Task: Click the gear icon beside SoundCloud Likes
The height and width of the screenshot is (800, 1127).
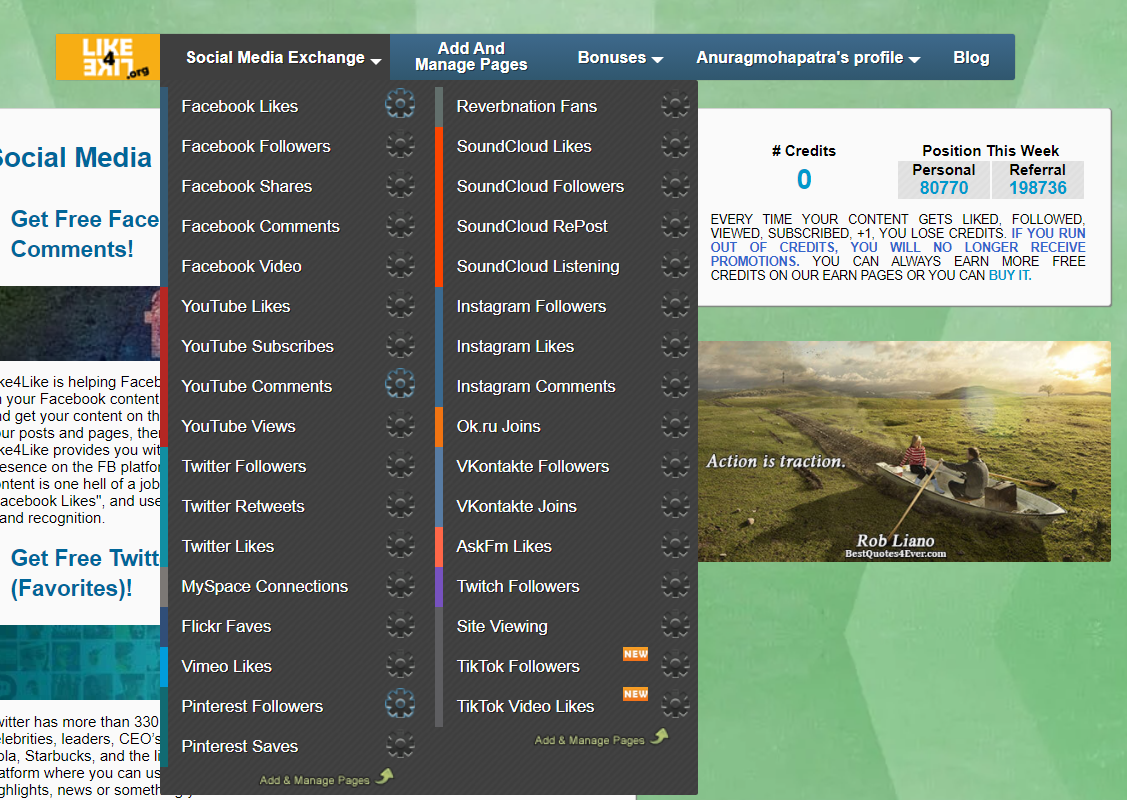Action: tap(676, 146)
